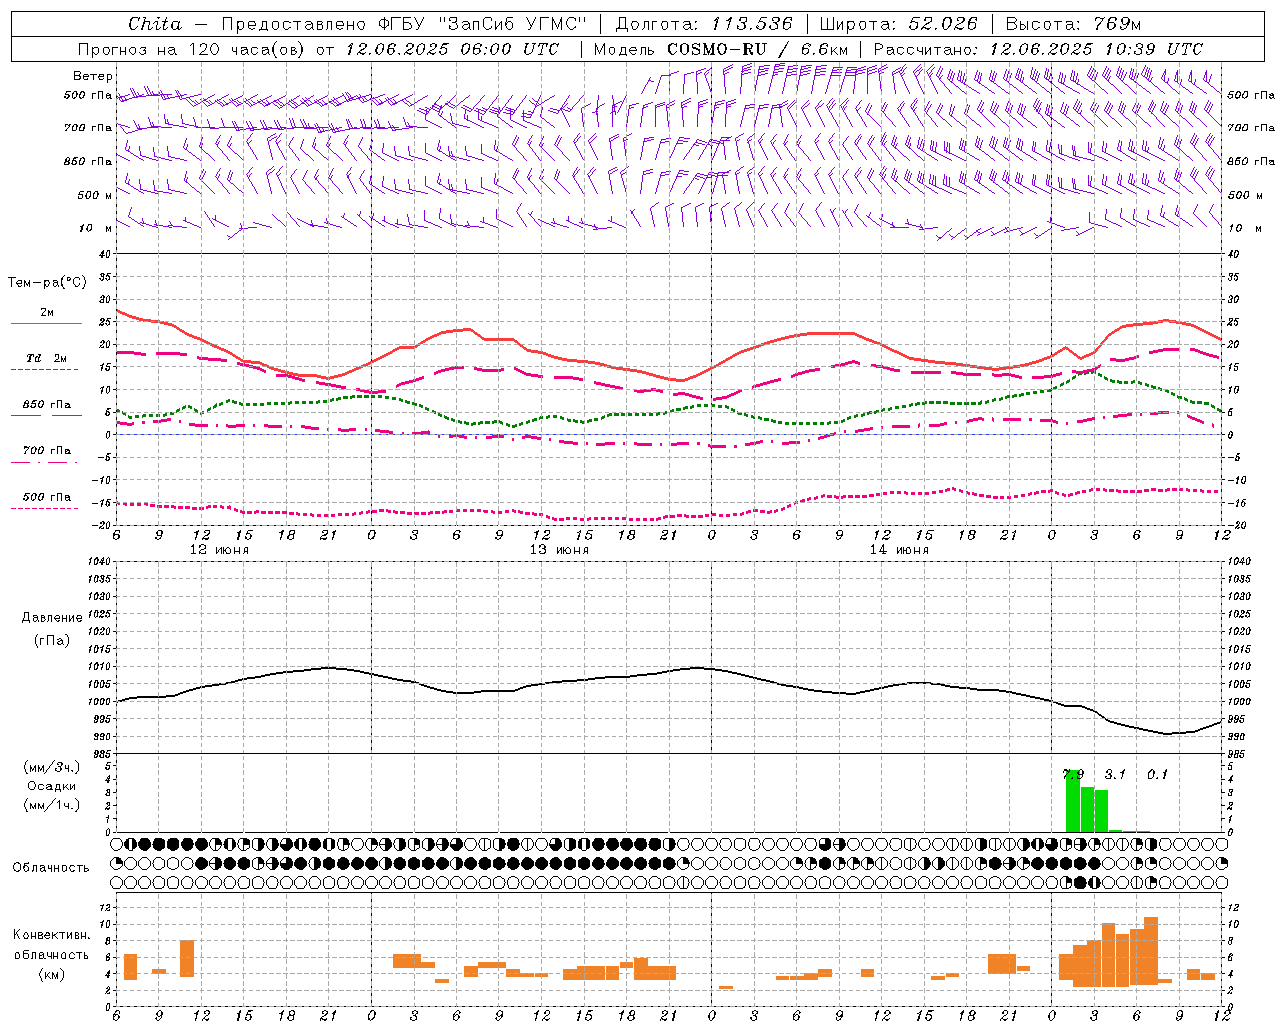The image size is (1280, 1024).
Task: Click the '12 июня' date label
Action: (219, 550)
